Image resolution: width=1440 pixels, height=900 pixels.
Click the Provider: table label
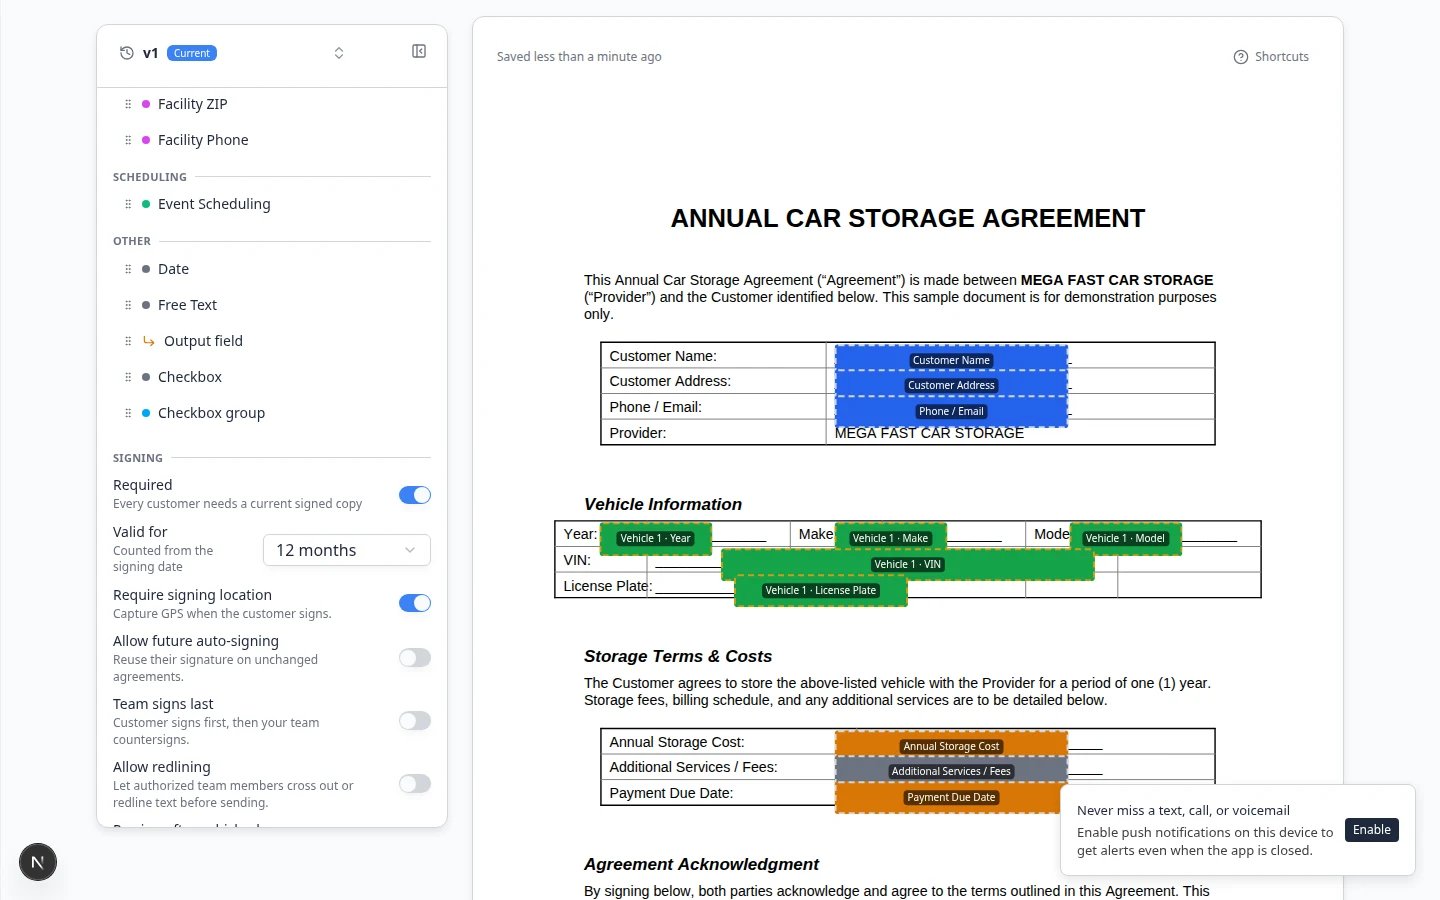638,433
